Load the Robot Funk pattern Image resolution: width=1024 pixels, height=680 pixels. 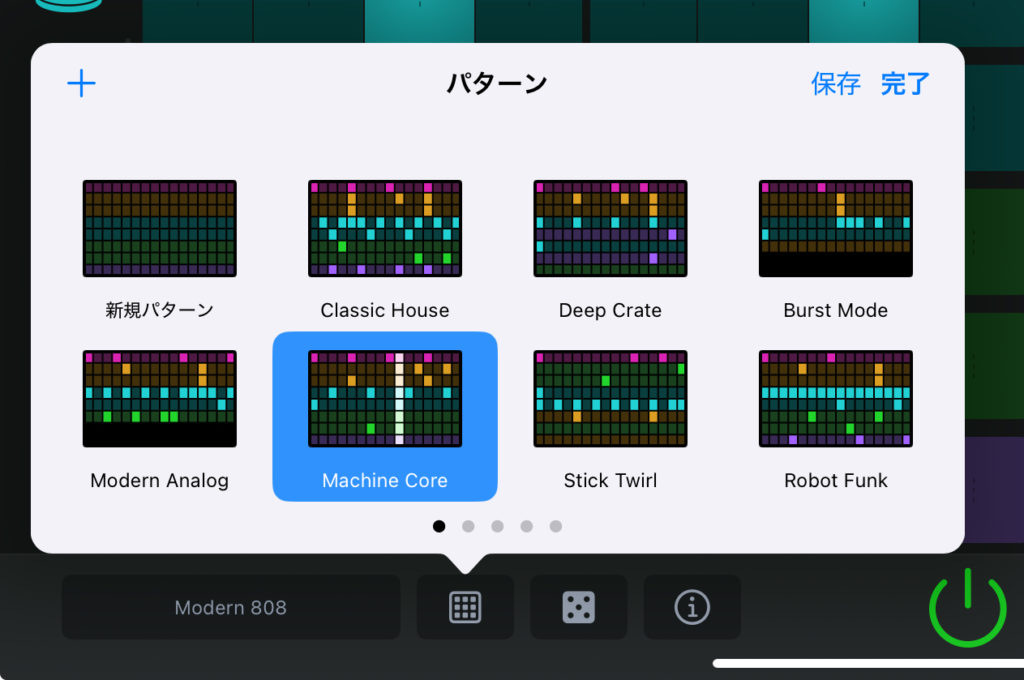click(x=836, y=399)
